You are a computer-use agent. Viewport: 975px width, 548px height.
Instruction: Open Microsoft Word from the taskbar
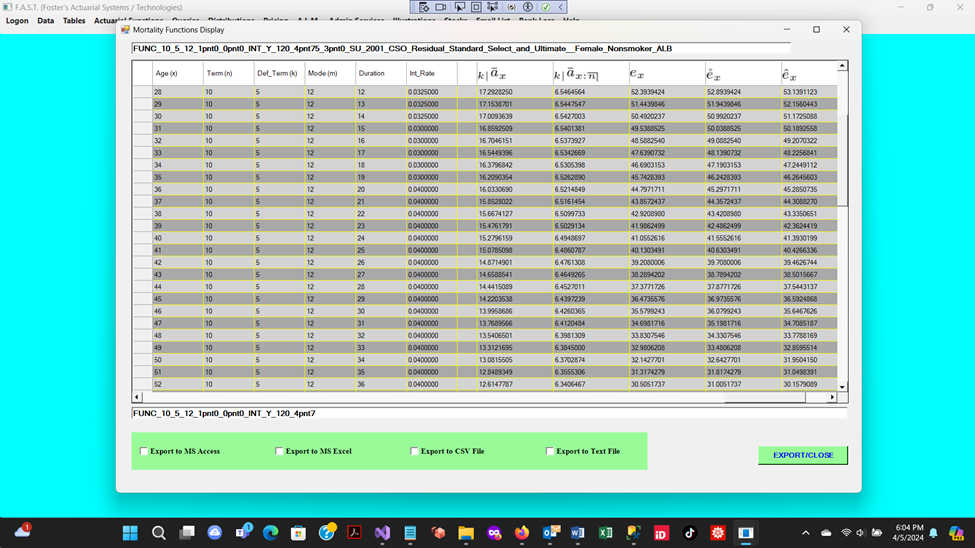point(577,534)
